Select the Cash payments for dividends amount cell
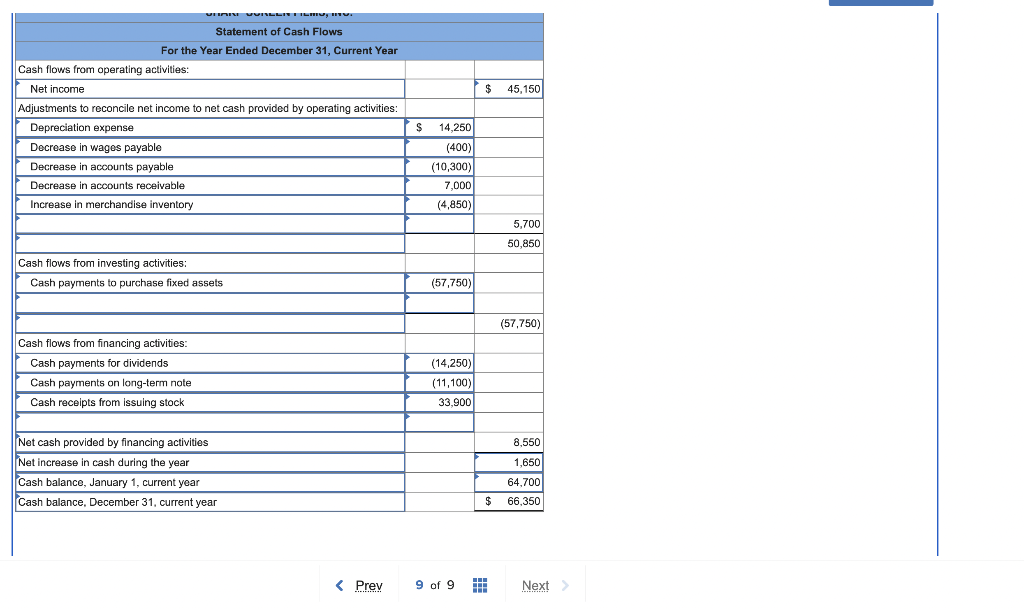Screen dimensions: 1024x609 pyautogui.click(x=439, y=362)
